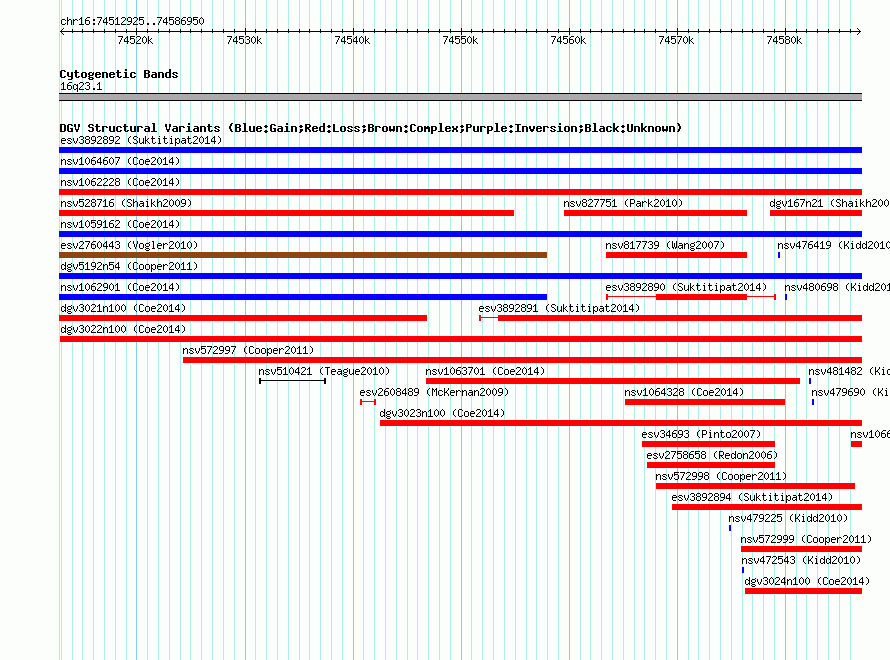Click the dgv167n21 variant label
890x660 pixels.
(829, 203)
